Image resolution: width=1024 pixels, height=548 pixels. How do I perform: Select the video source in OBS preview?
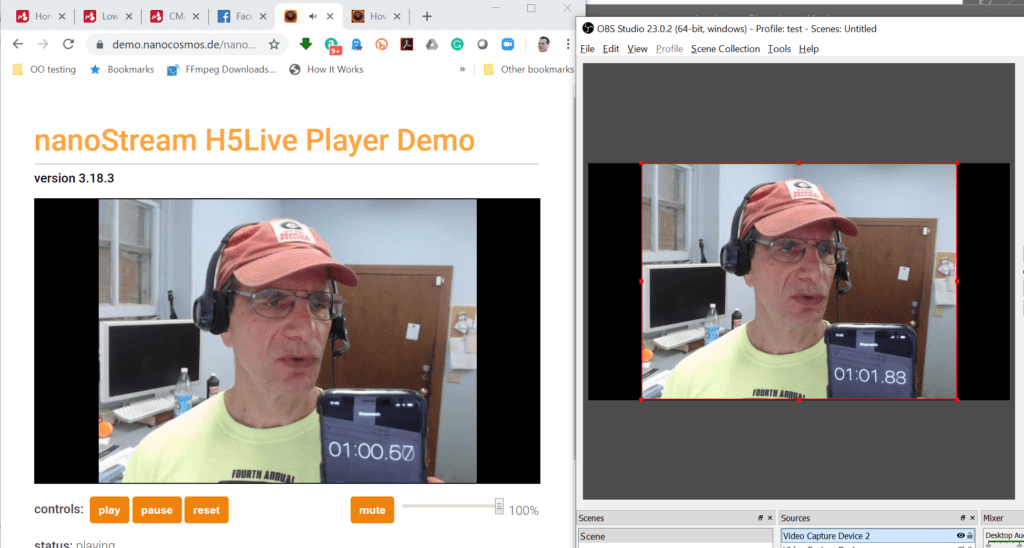[799, 282]
